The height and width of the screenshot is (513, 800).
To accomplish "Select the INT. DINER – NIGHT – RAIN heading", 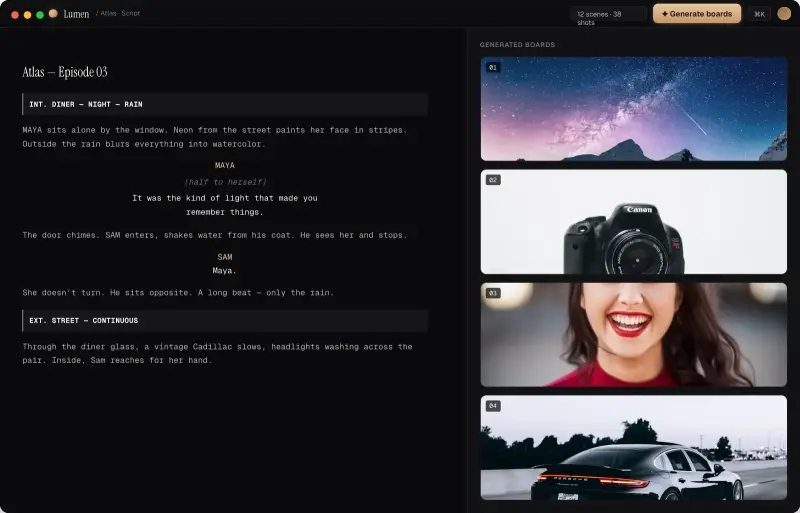I will (x=225, y=104).
